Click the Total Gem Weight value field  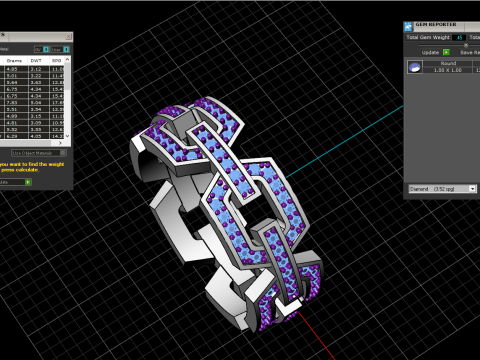click(459, 37)
